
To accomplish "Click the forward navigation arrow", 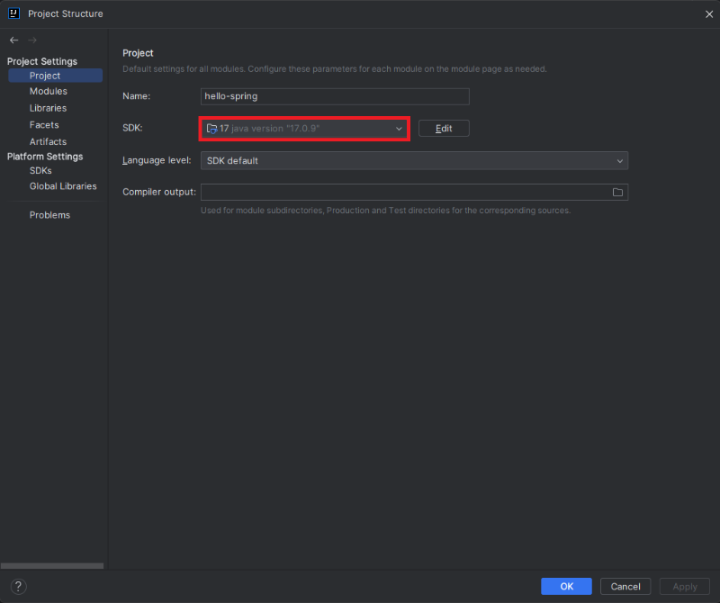I will [x=32, y=40].
